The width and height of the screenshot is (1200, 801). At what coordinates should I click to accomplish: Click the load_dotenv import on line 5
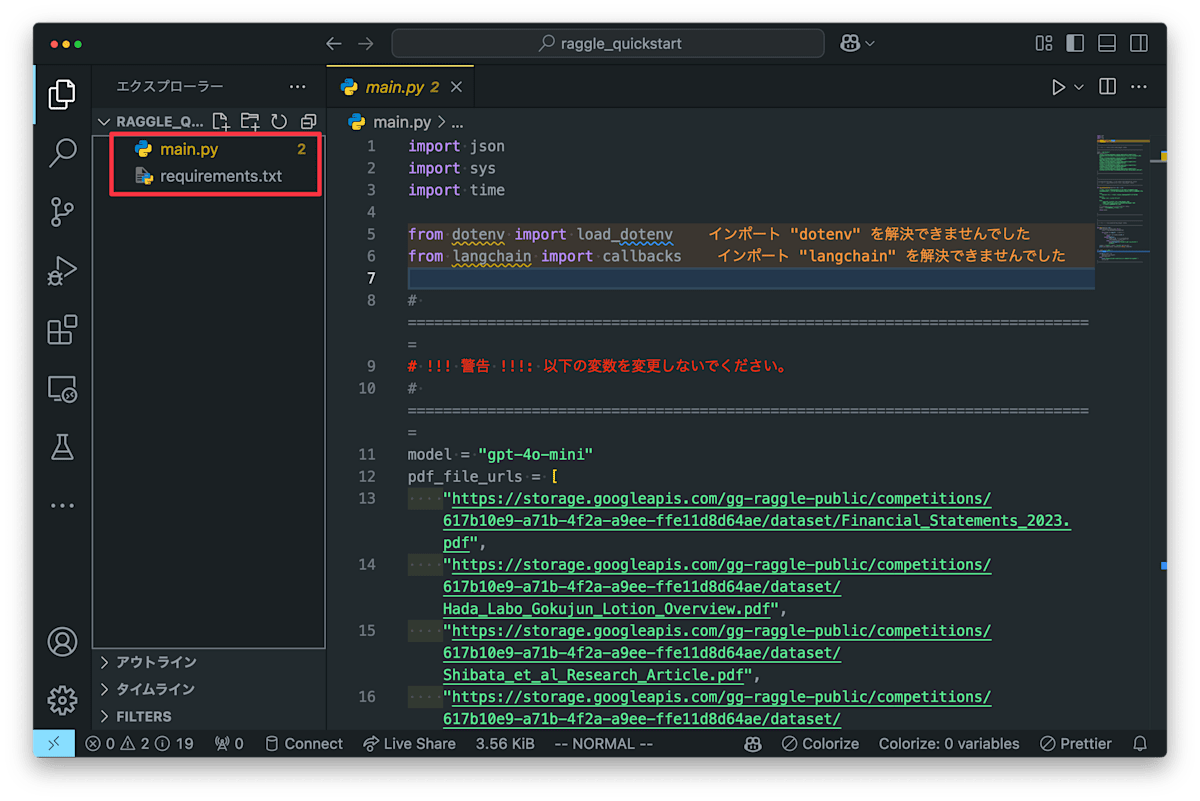(x=625, y=234)
